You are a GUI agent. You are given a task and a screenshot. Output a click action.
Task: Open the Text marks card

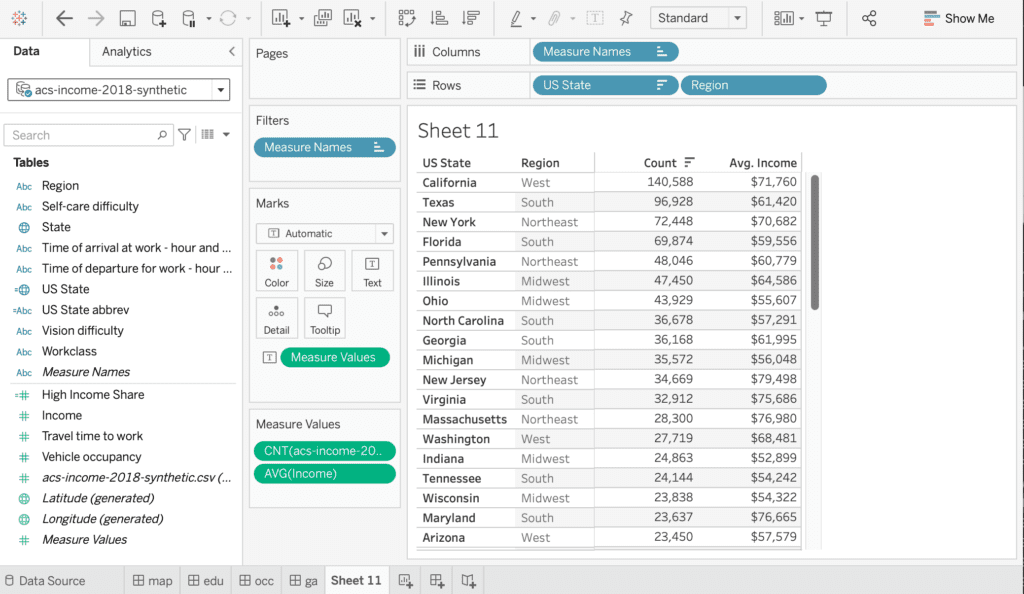pyautogui.click(x=372, y=270)
